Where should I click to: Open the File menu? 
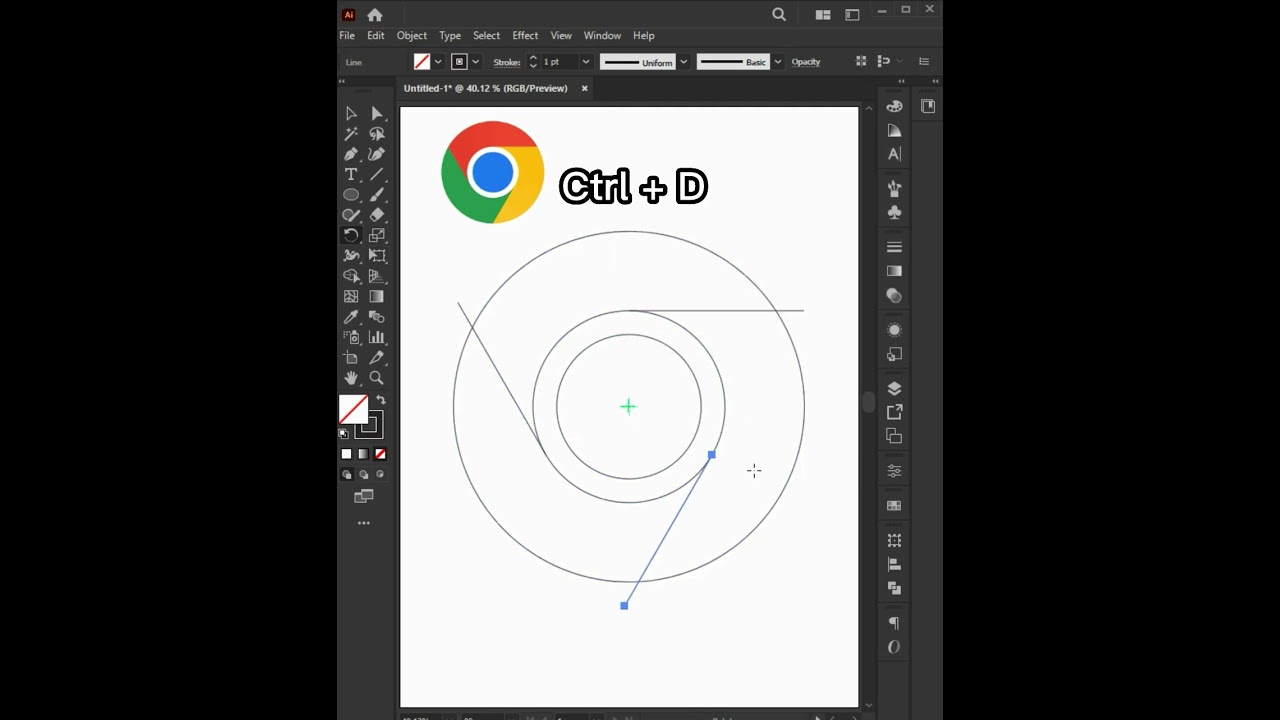[x=347, y=35]
